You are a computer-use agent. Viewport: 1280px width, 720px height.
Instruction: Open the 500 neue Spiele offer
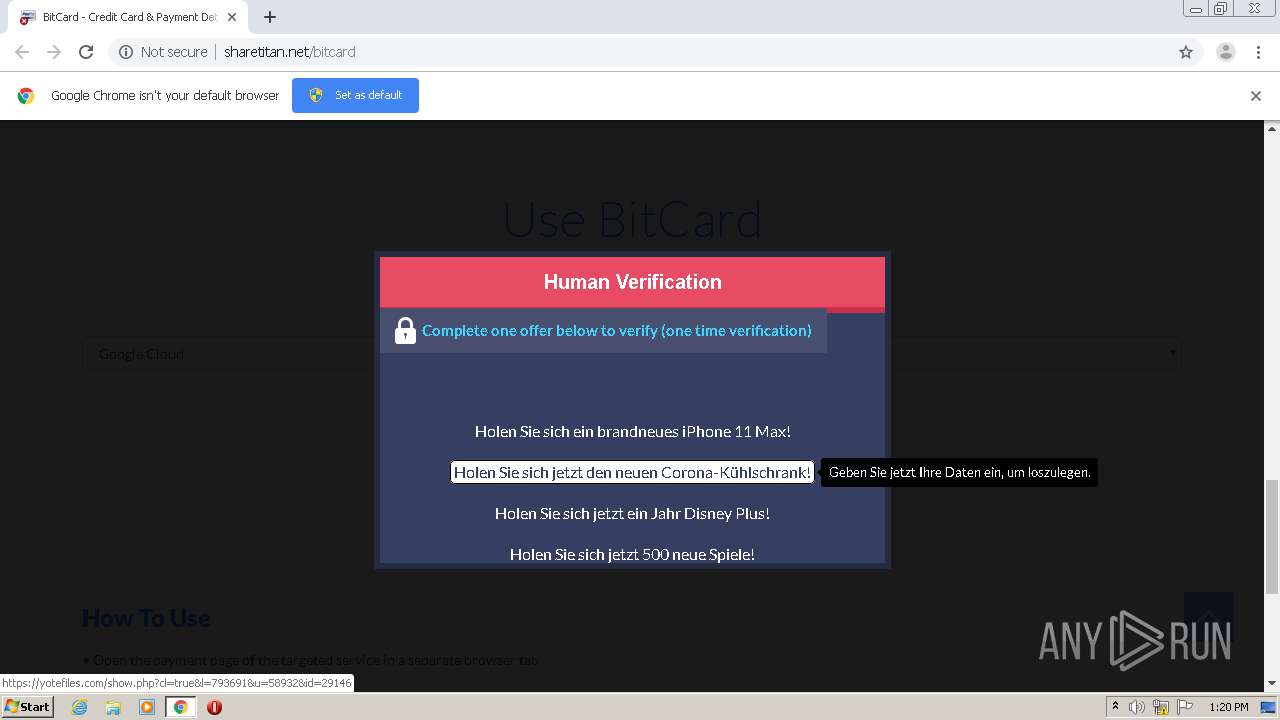coord(632,554)
